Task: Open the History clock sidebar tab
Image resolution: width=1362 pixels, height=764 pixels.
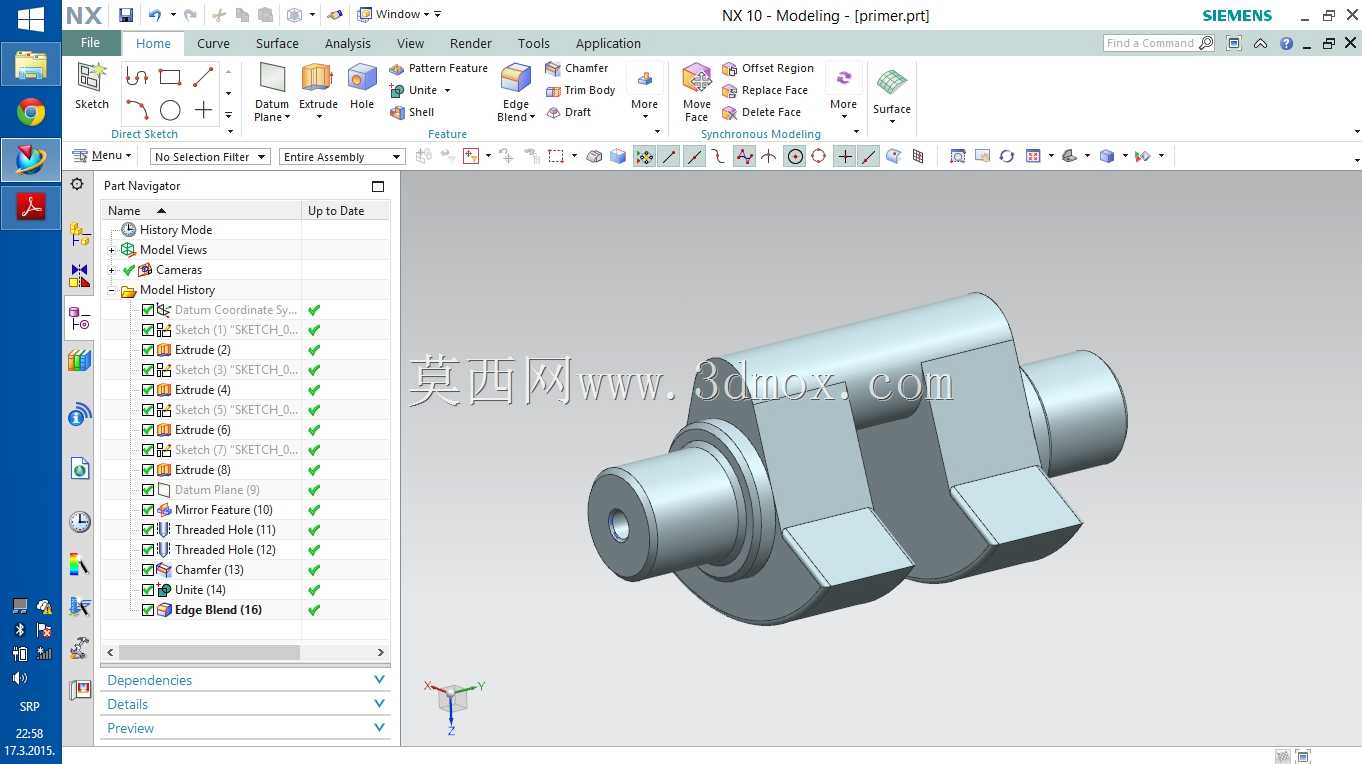Action: coord(79,522)
